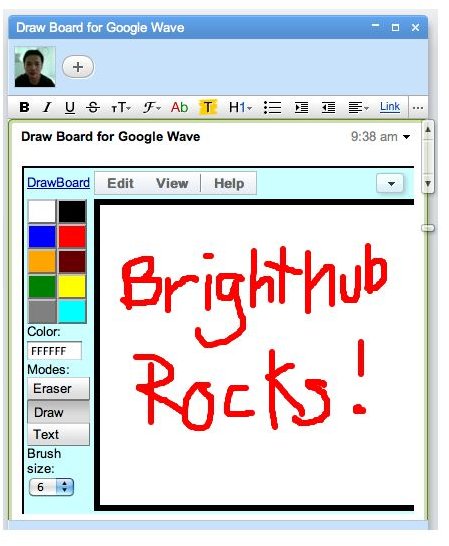Select the red color swatch
Image resolution: width=449 pixels, height=546 pixels.
click(x=72, y=236)
